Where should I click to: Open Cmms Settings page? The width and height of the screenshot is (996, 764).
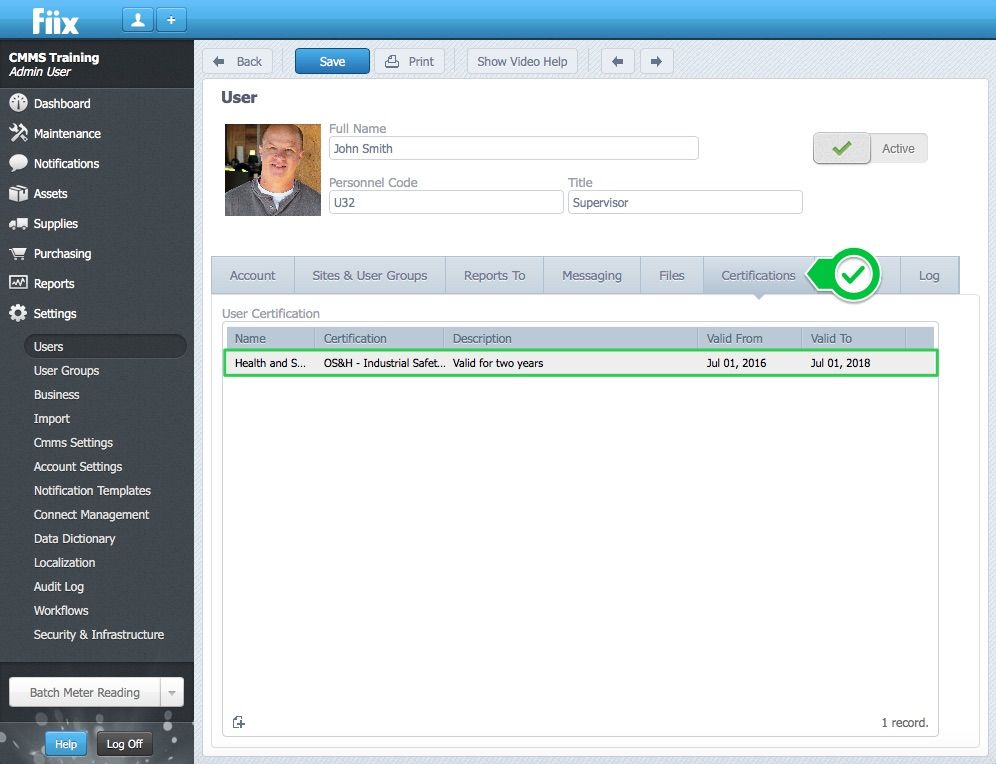[x=73, y=443]
